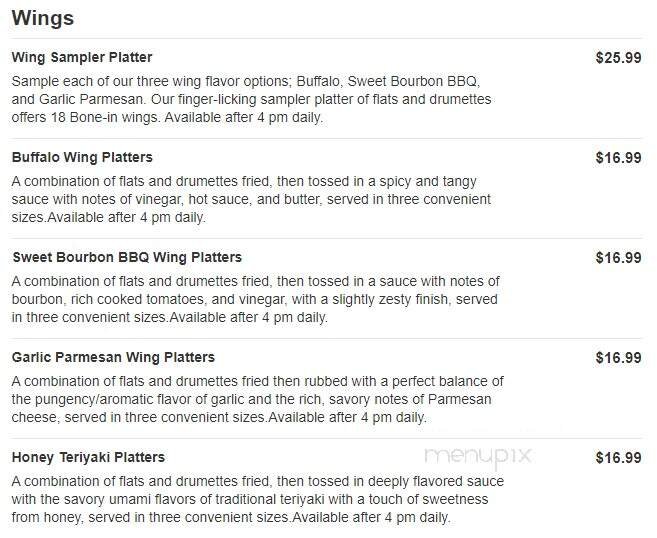The width and height of the screenshot is (657, 538).
Task: Open the Wing Sampler Platter item
Action: (x=82, y=57)
